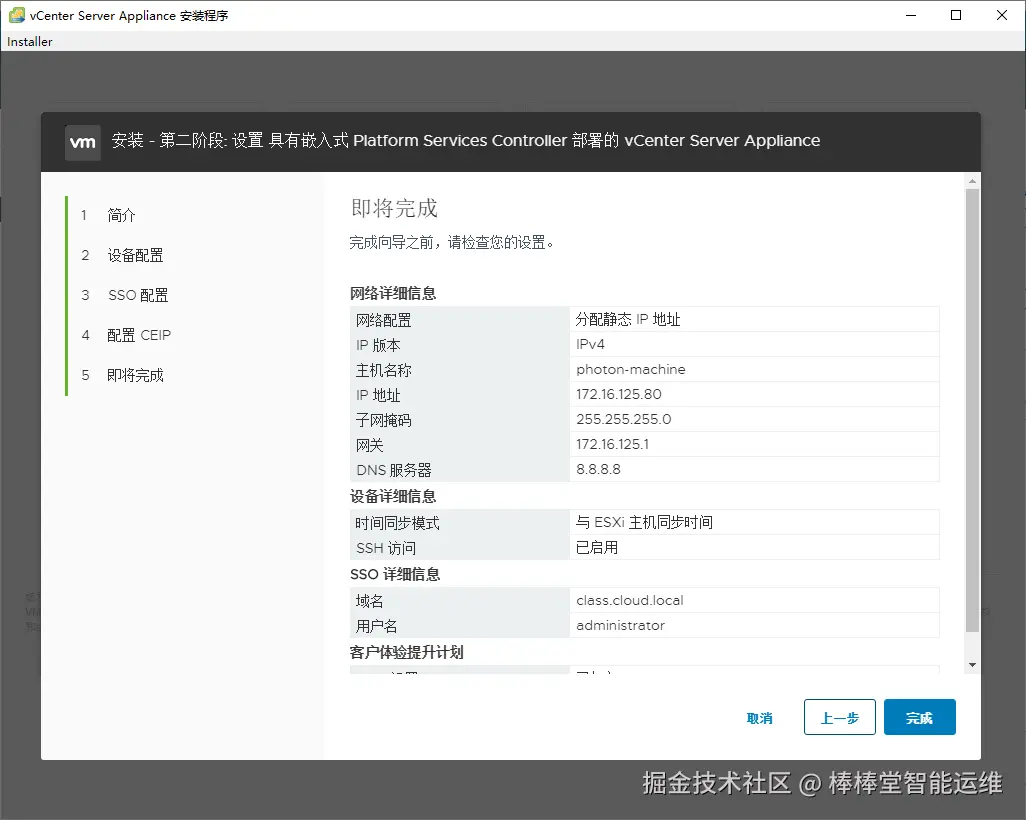Click the SSH 访问 value 已启用
The height and width of the screenshot is (820, 1026).
pyautogui.click(x=597, y=547)
